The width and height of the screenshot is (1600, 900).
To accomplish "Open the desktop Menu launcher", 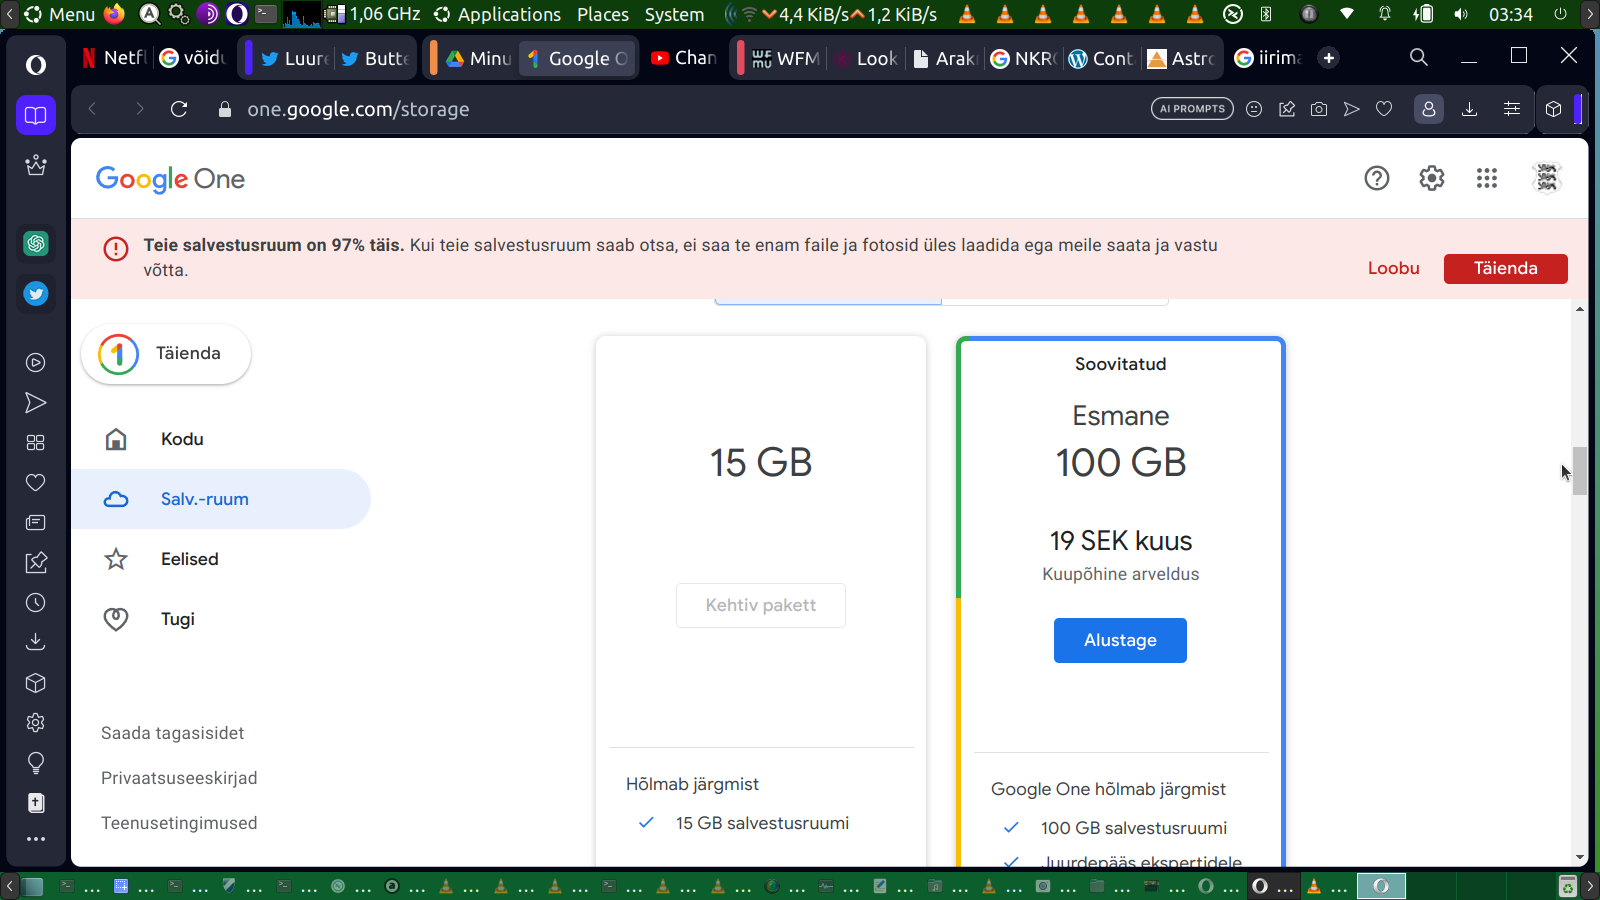I will 60,14.
